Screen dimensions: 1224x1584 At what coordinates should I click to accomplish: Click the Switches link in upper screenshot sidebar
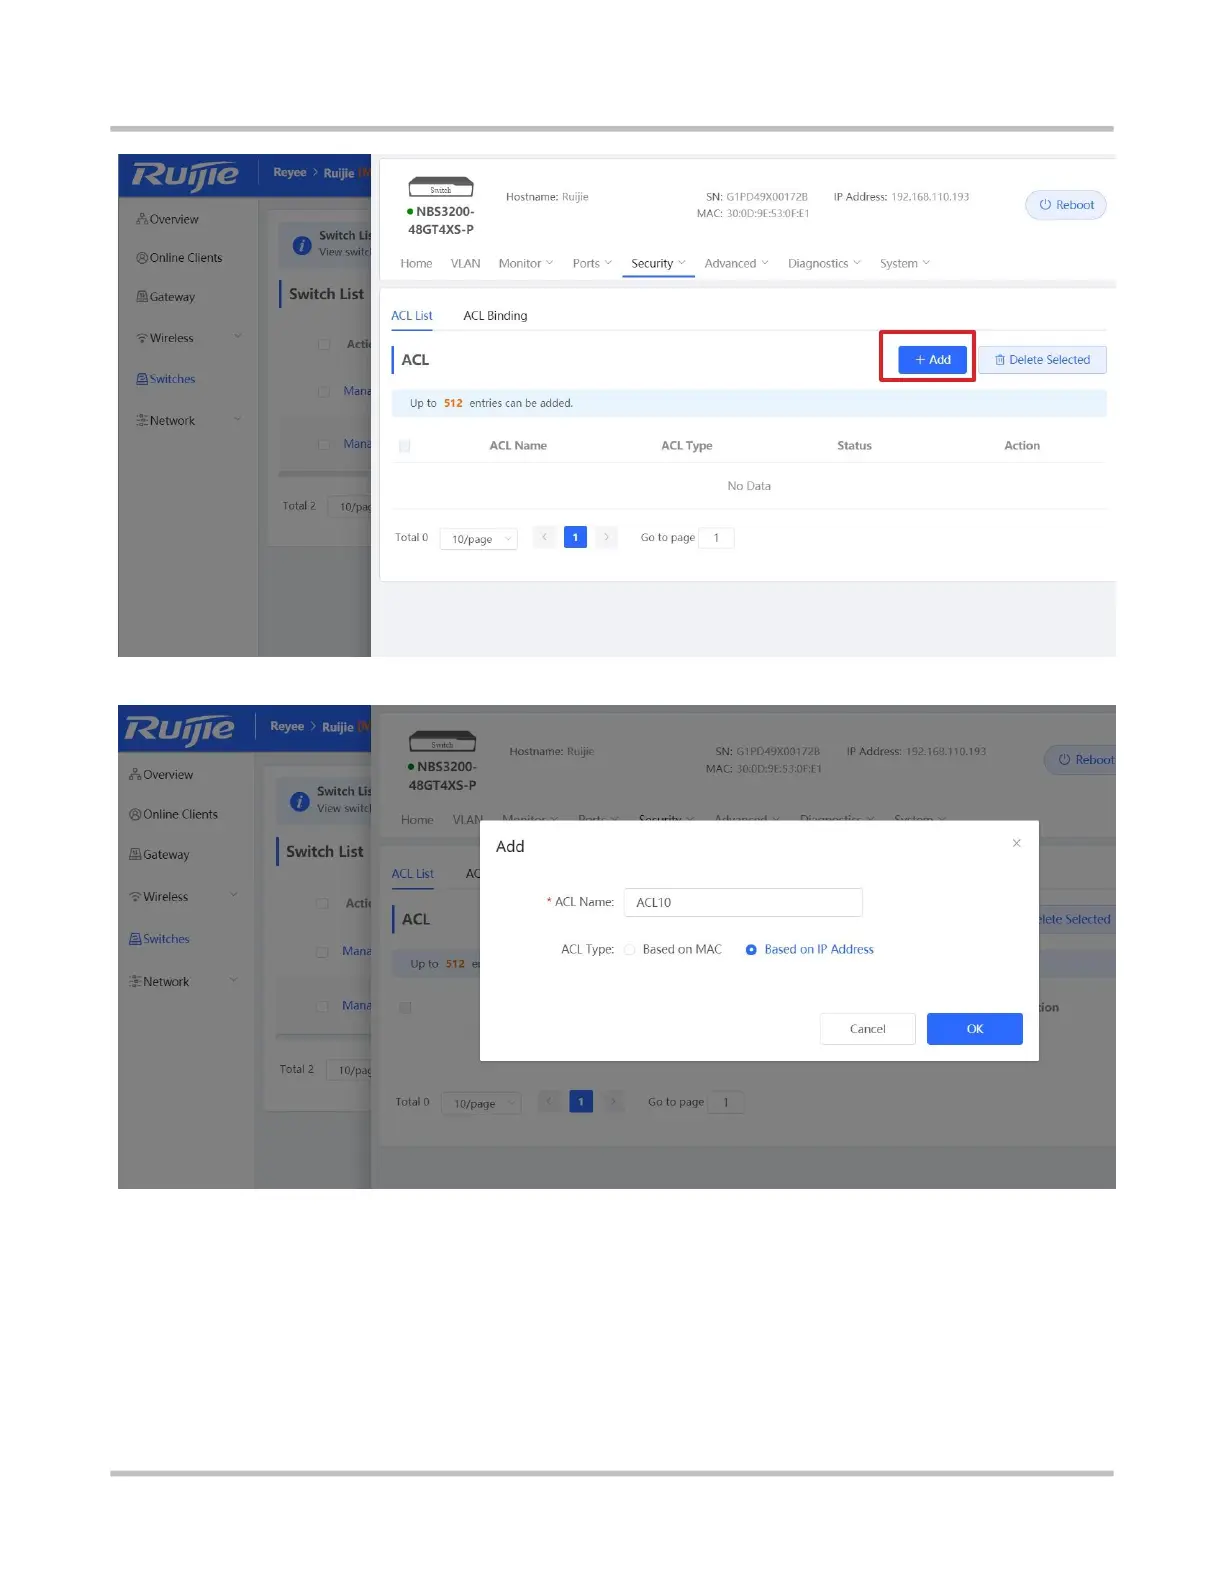tap(172, 380)
